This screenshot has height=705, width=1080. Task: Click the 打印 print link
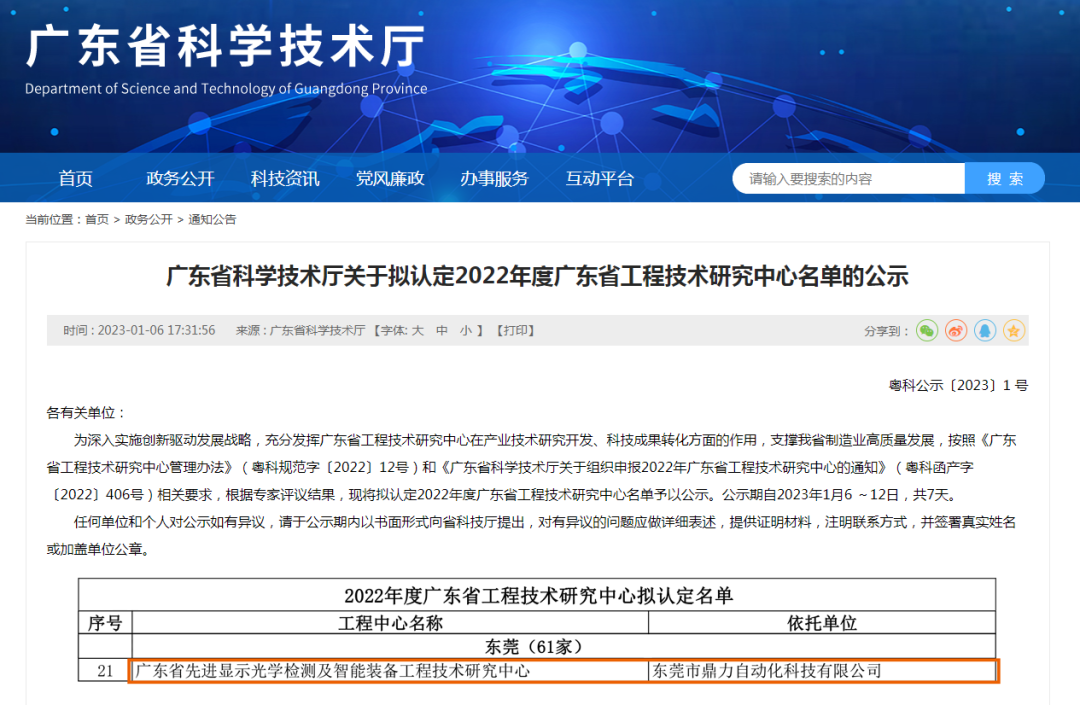[x=516, y=331]
